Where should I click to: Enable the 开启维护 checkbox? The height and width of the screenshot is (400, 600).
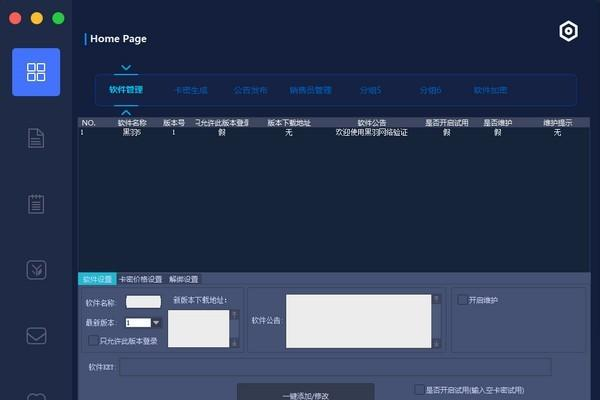pyautogui.click(x=462, y=300)
